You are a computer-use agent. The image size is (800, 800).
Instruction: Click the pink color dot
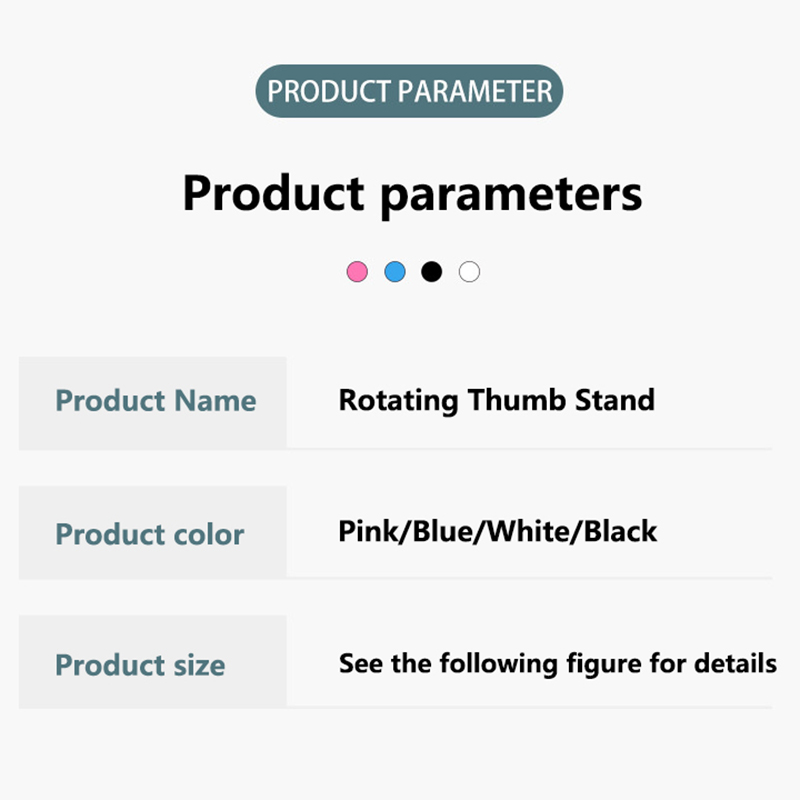[357, 272]
